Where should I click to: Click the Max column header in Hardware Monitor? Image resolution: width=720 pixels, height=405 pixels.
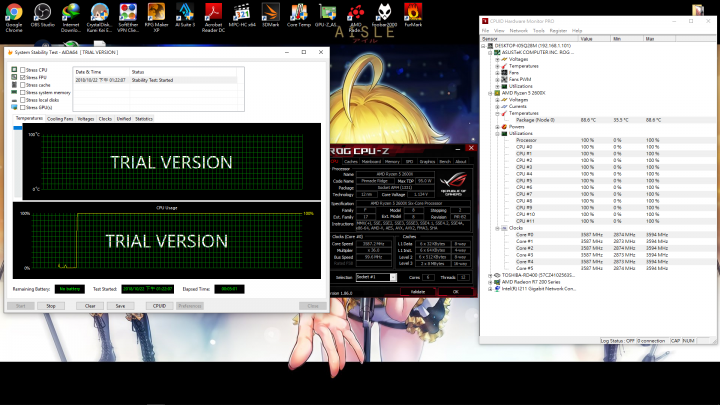[659, 39]
